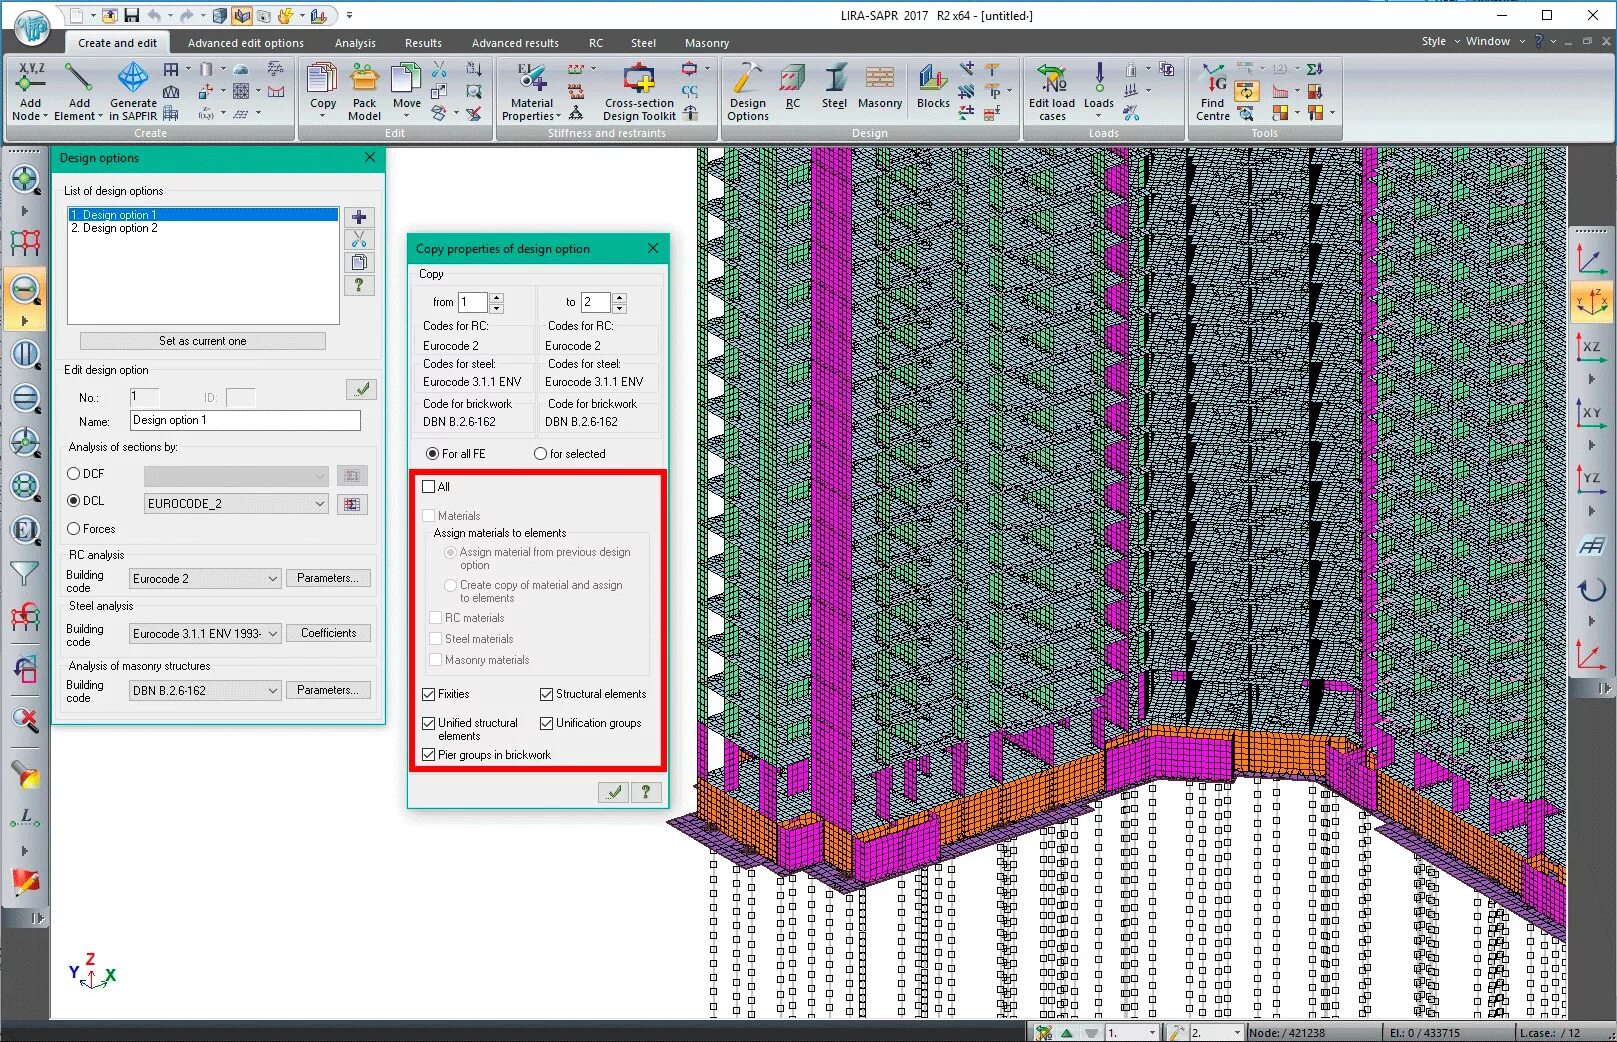
Task: Choose For all FE option
Action: [433, 454]
